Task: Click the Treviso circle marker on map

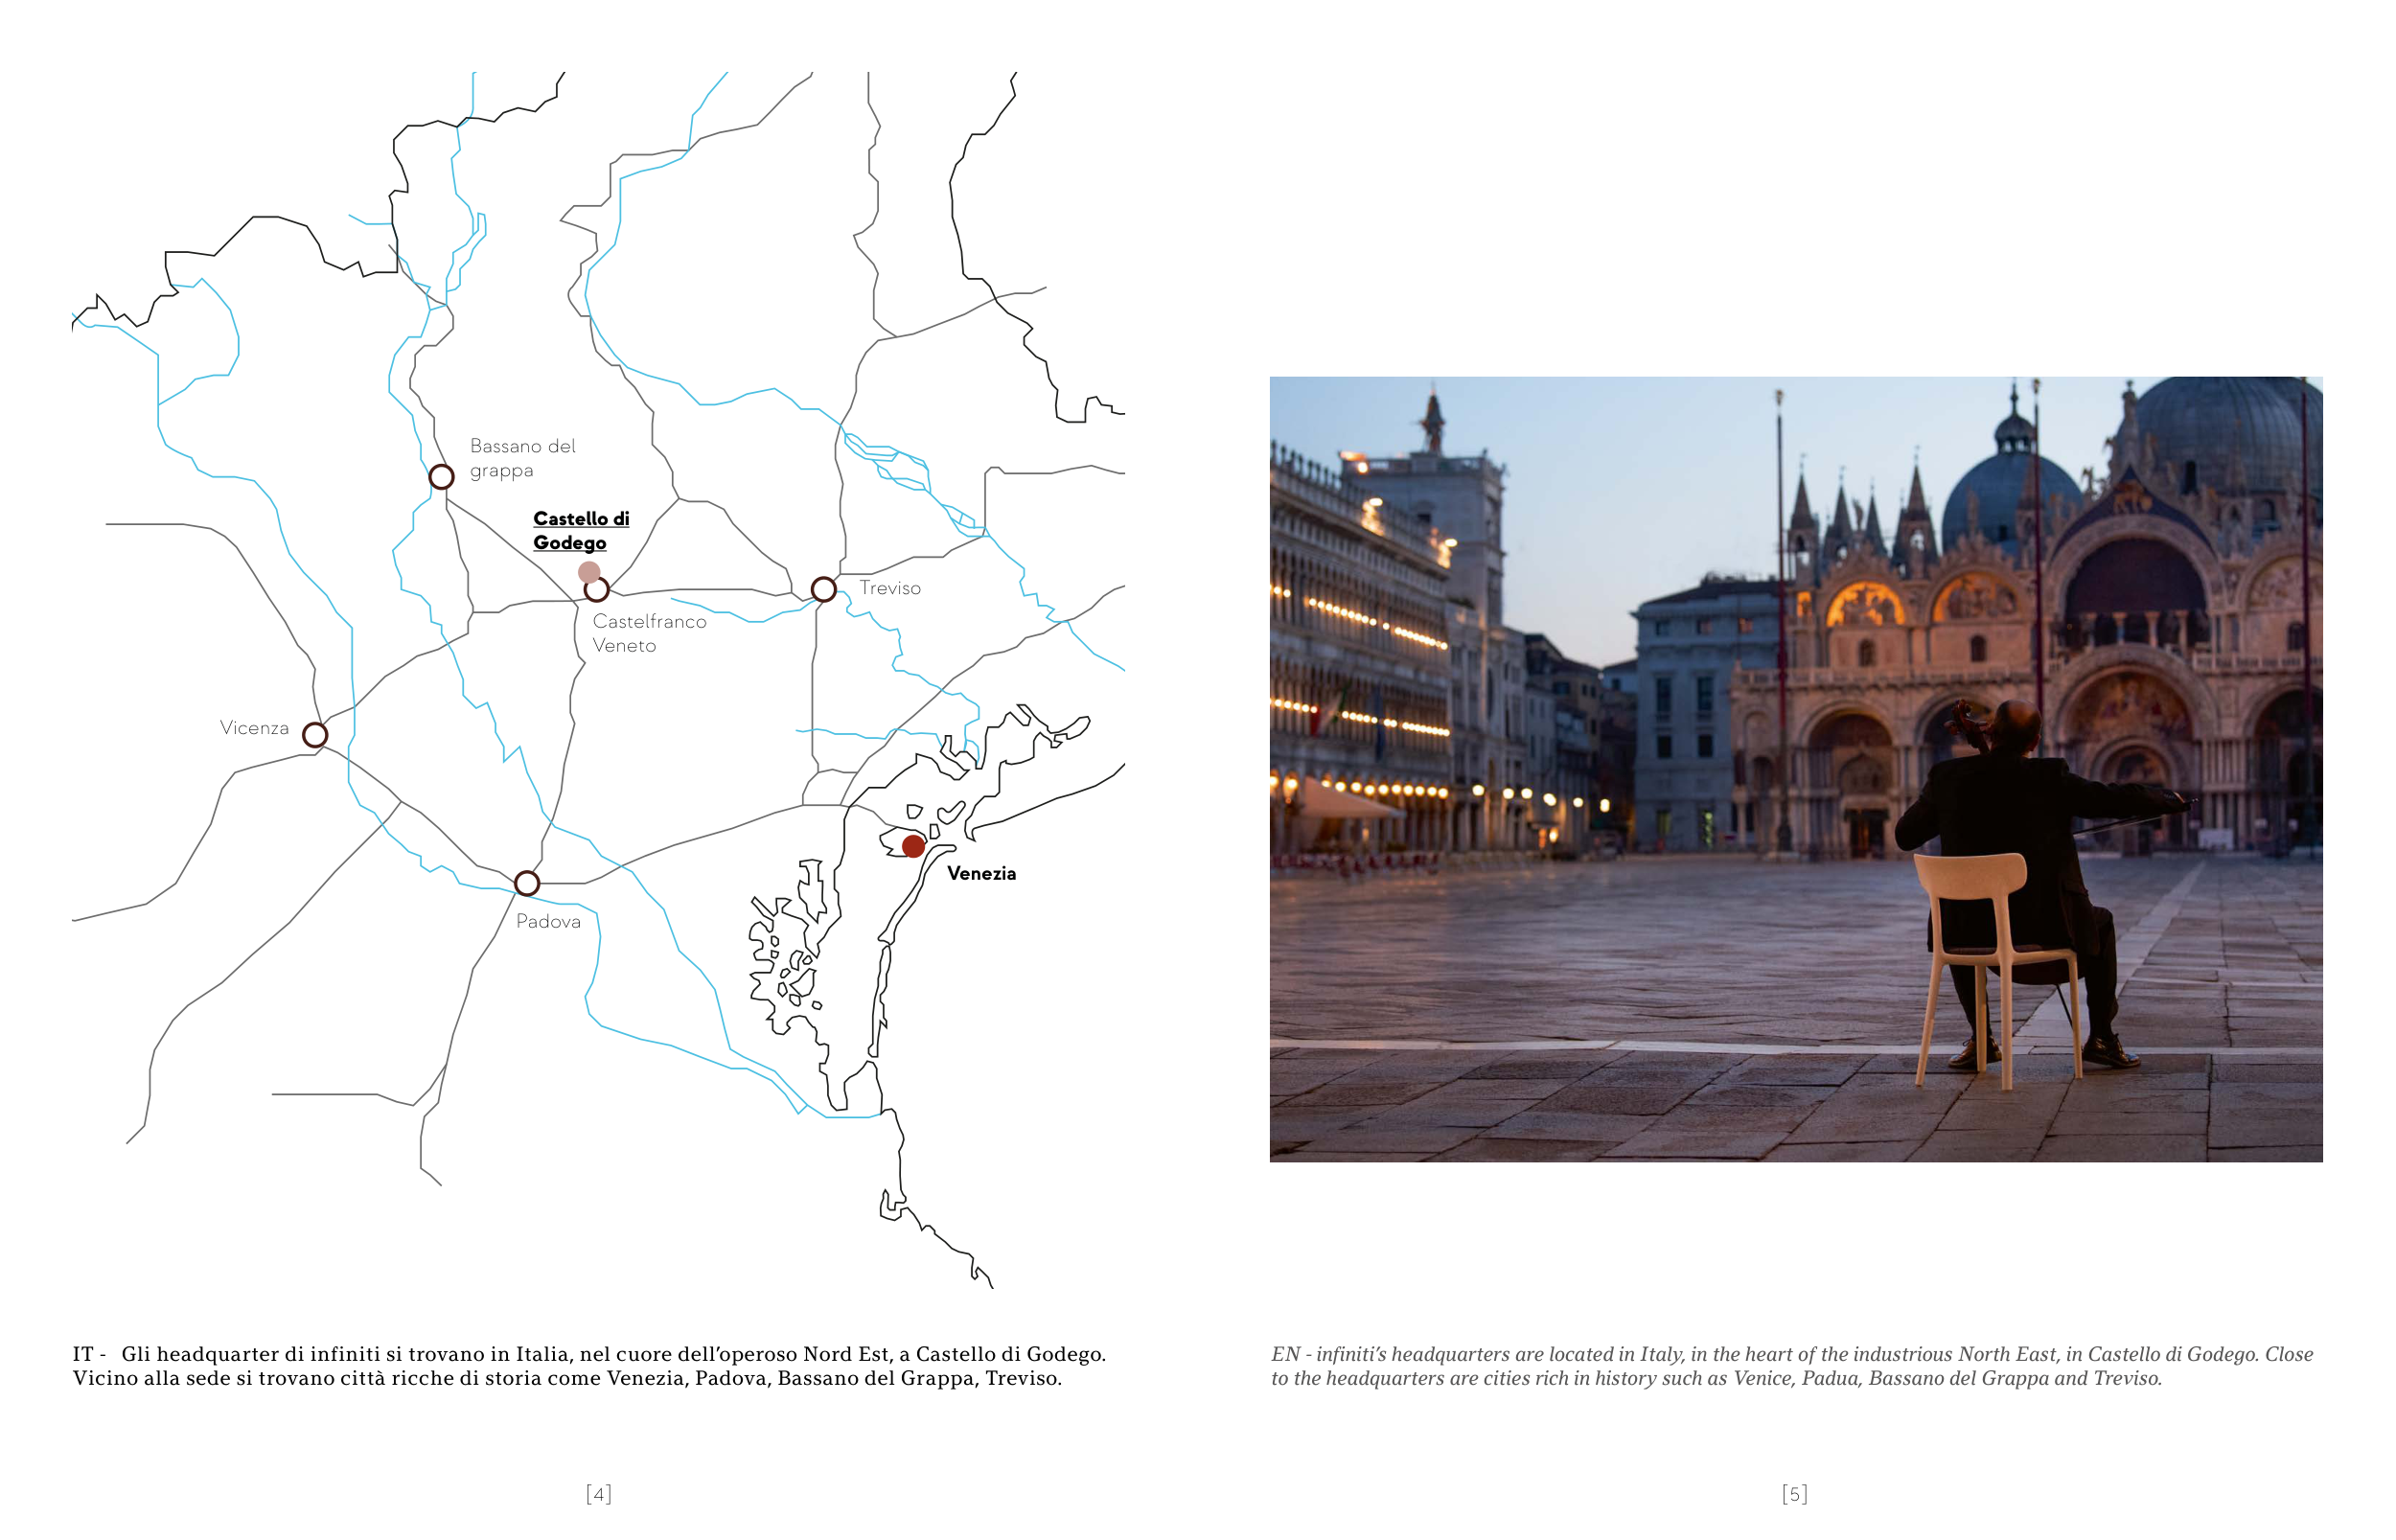Action: [823, 589]
